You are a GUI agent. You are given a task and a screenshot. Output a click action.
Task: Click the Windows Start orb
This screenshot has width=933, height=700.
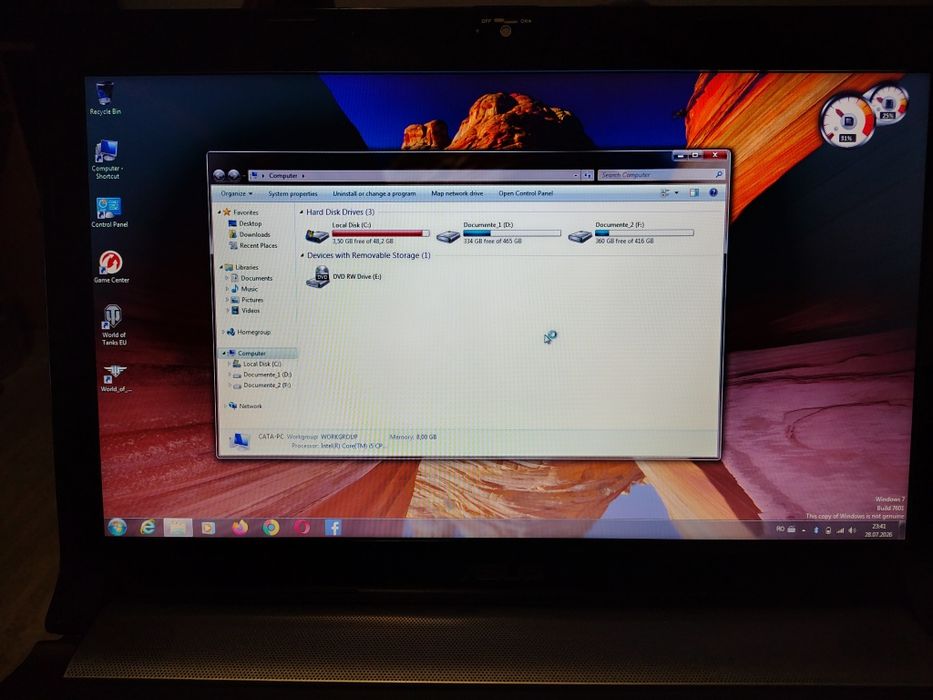117,526
